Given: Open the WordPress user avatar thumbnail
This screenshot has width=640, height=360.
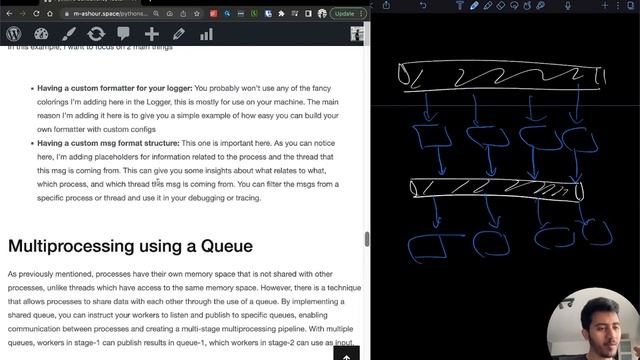Looking at the screenshot, I should click(x=357, y=34).
